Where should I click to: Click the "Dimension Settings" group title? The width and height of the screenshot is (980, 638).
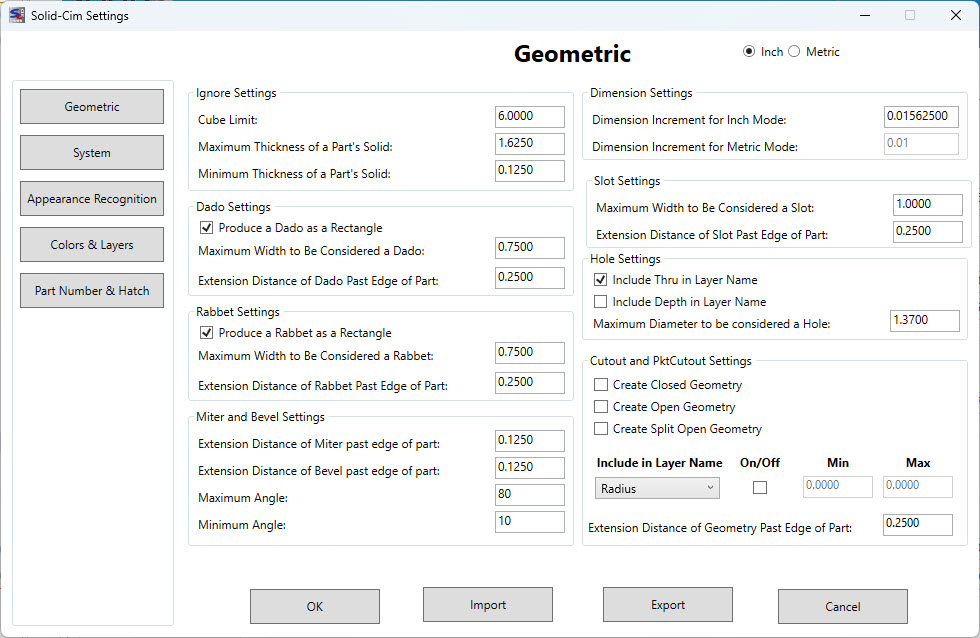(641, 93)
